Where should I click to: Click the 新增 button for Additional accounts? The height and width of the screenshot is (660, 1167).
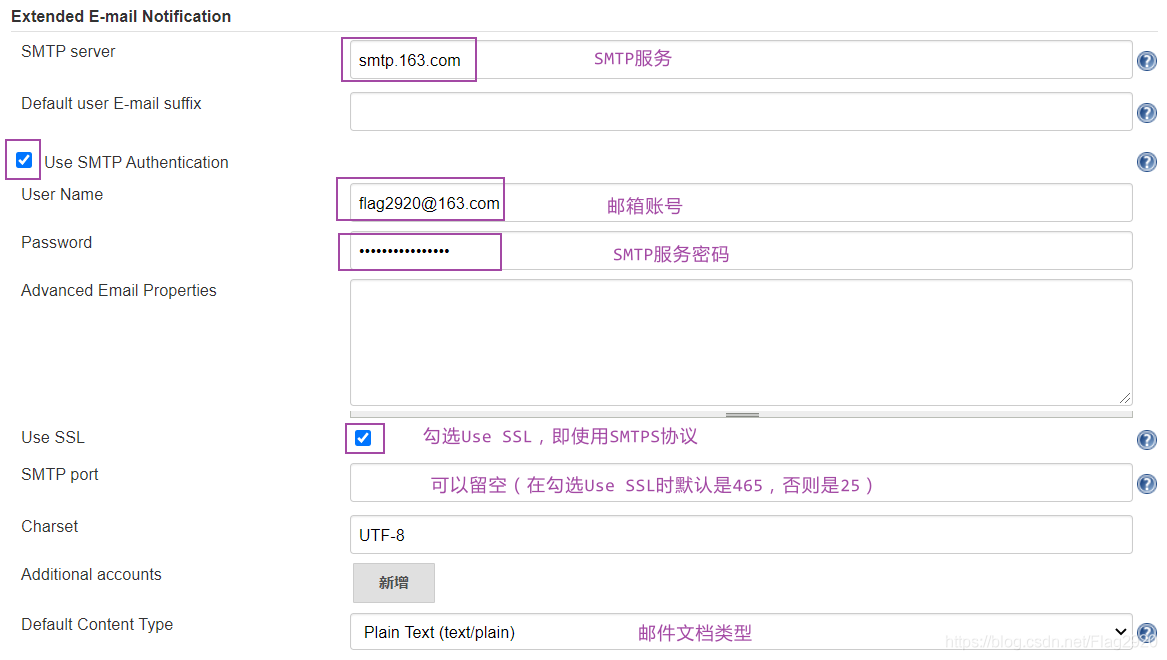tap(393, 583)
